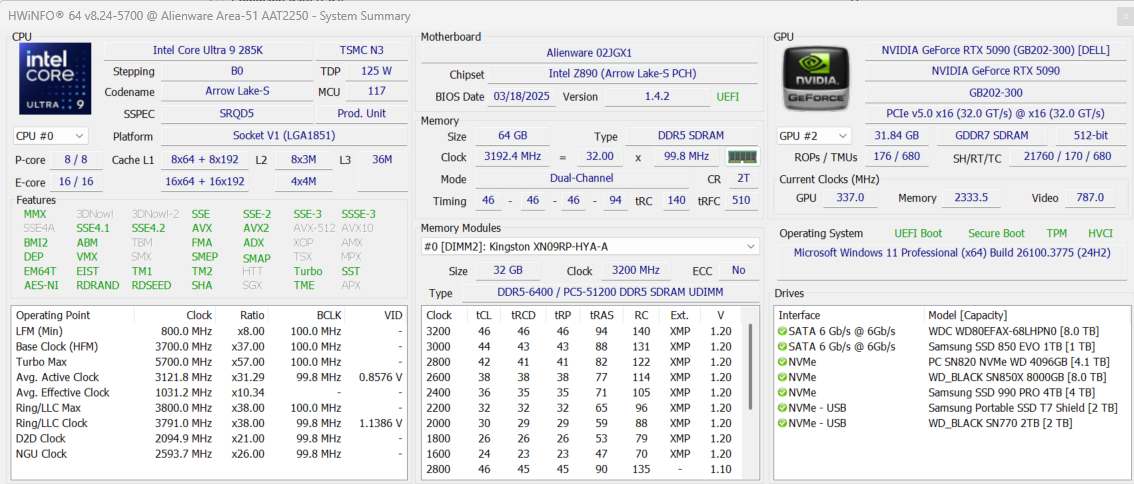Click the 64 GB memory size value
The image size is (1134, 484).
click(512, 136)
